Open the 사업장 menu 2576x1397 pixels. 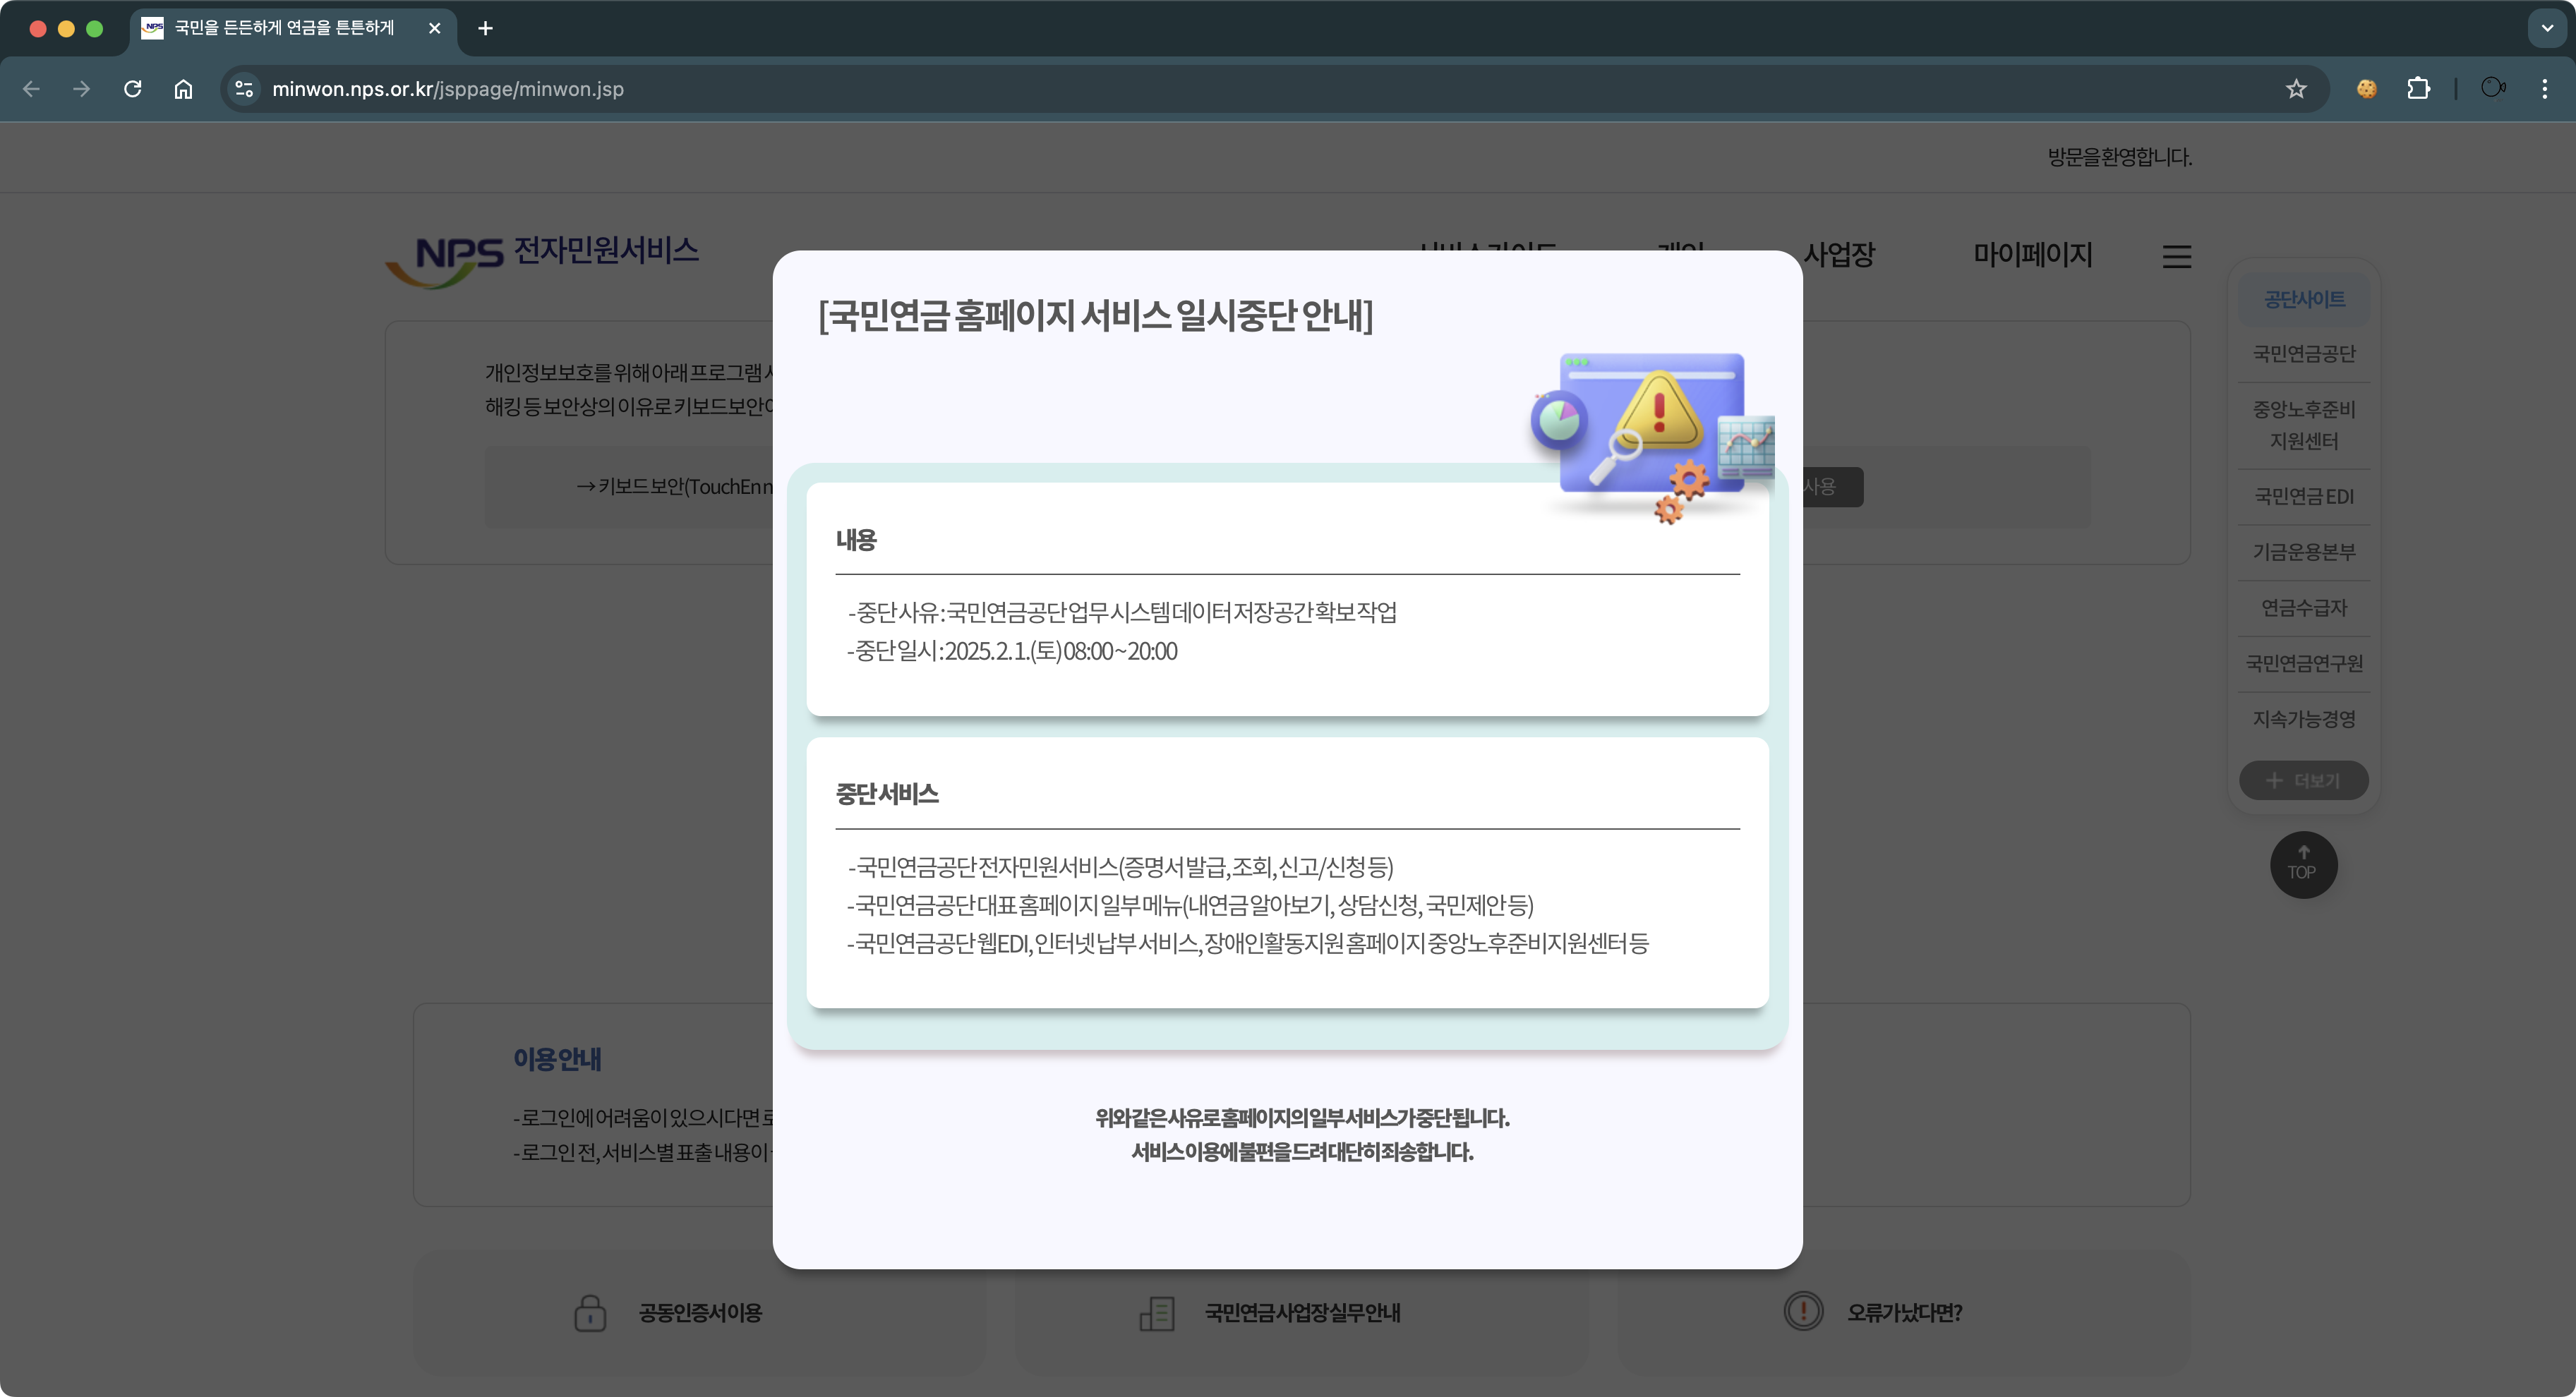pos(1840,255)
